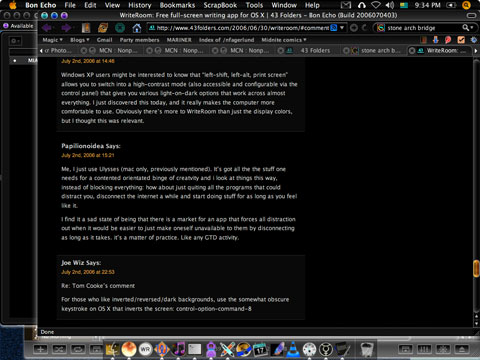Open iTunes music note in the Dock
480x360 pixels.
click(179, 349)
